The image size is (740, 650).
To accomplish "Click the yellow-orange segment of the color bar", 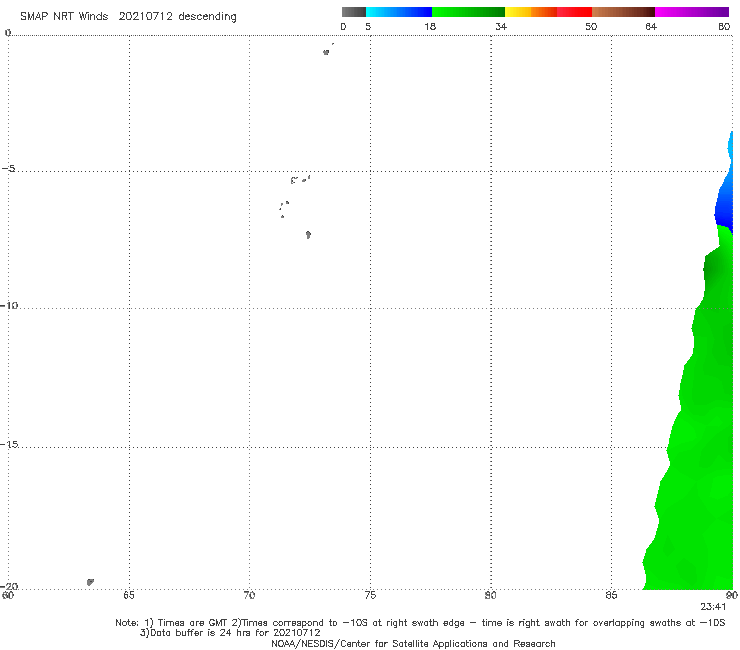I will 531,12.
